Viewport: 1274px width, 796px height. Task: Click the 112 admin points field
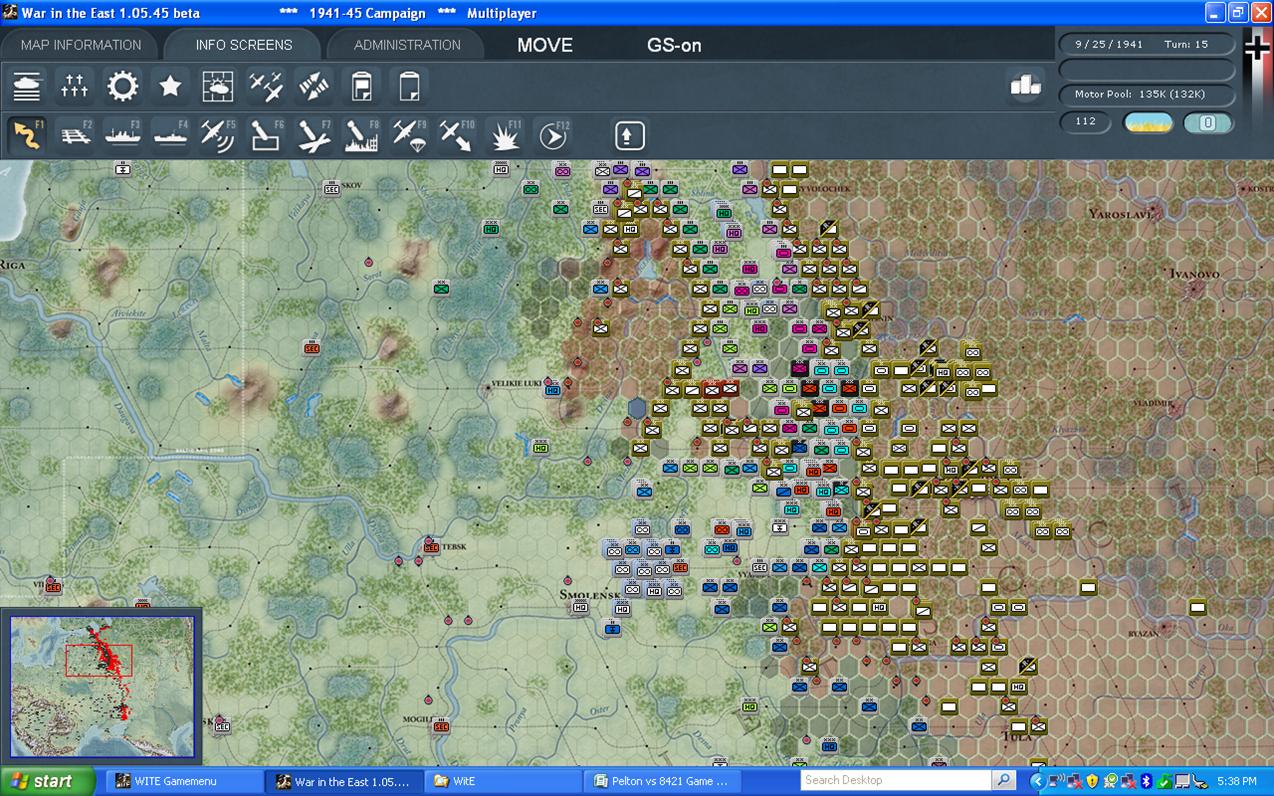coord(1086,122)
